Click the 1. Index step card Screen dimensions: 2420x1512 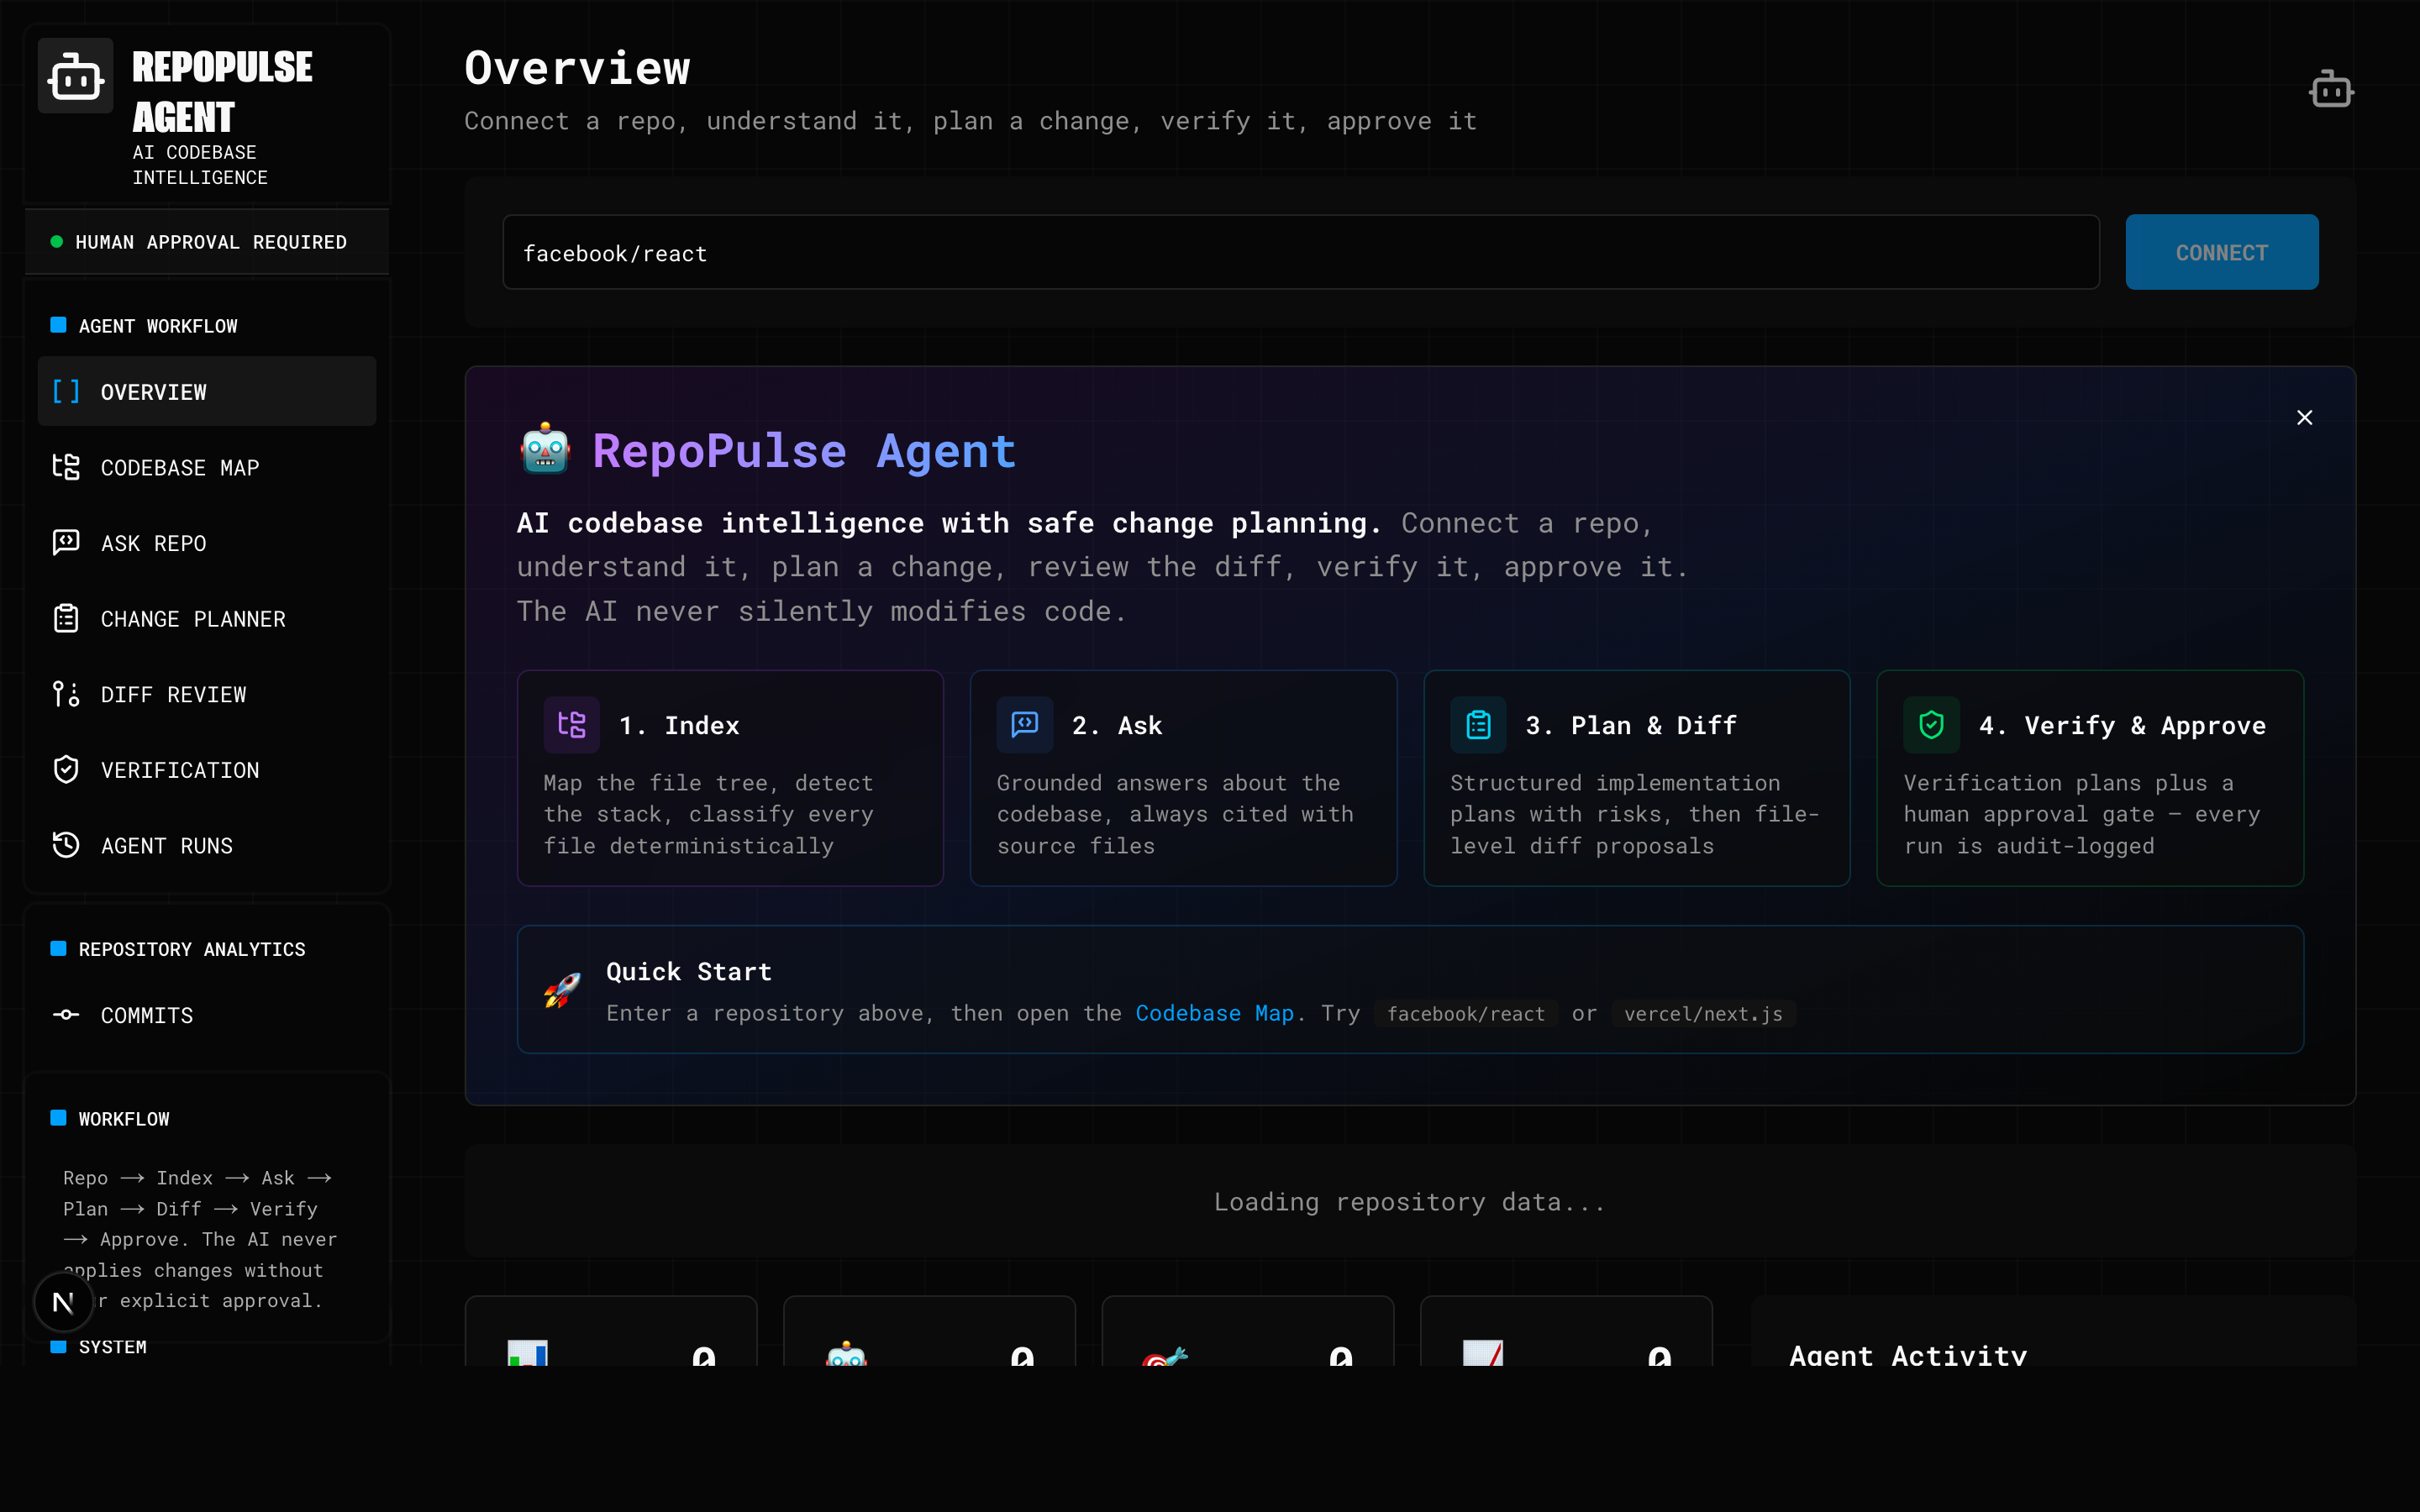730,778
